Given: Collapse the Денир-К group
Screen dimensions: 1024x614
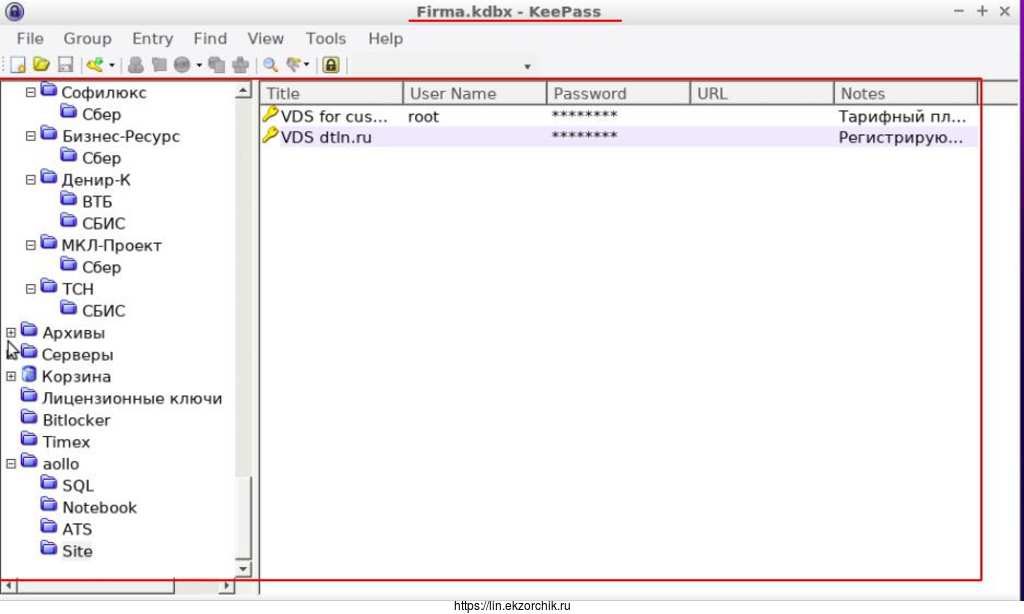Looking at the screenshot, I should [x=31, y=180].
